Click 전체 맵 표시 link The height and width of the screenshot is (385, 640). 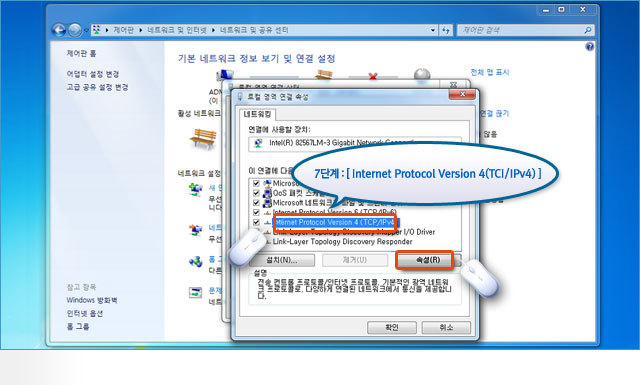490,72
